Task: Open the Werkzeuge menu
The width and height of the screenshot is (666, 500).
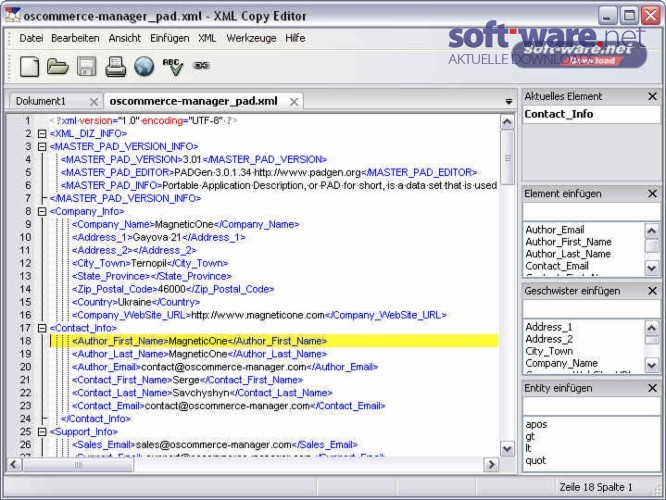Action: (251, 38)
